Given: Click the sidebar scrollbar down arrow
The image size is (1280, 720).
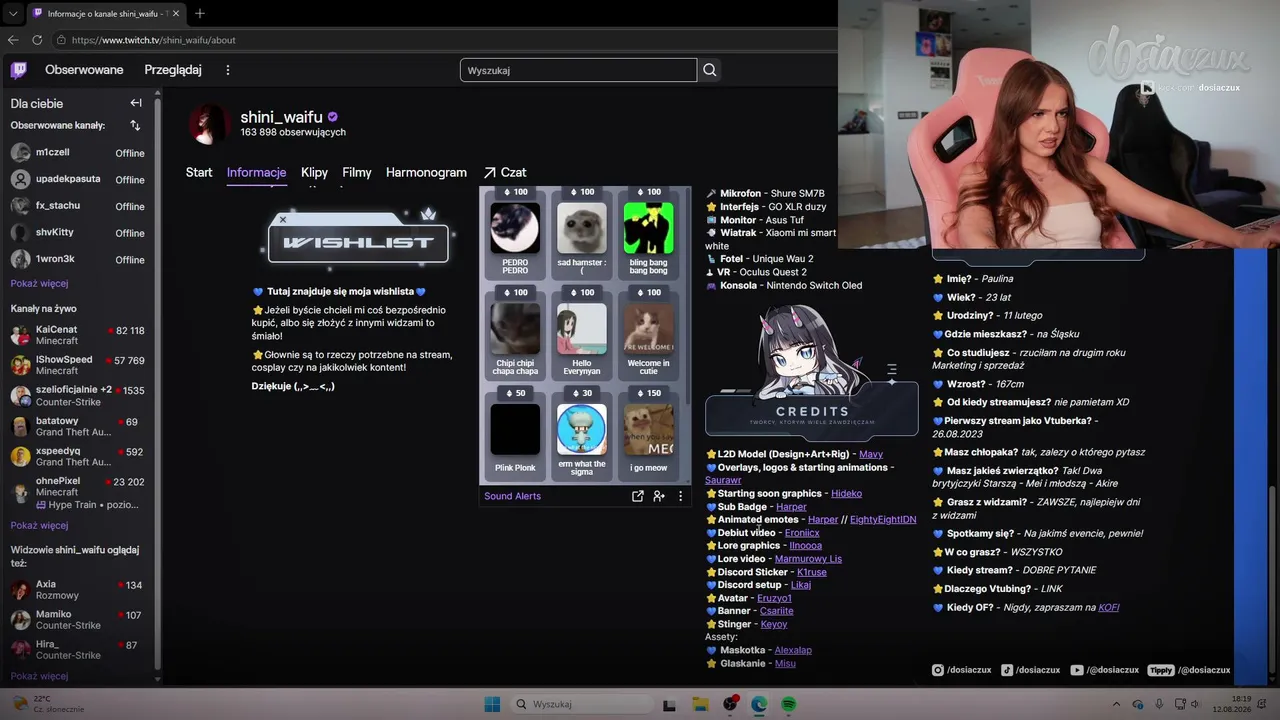Looking at the screenshot, I should tap(157, 679).
